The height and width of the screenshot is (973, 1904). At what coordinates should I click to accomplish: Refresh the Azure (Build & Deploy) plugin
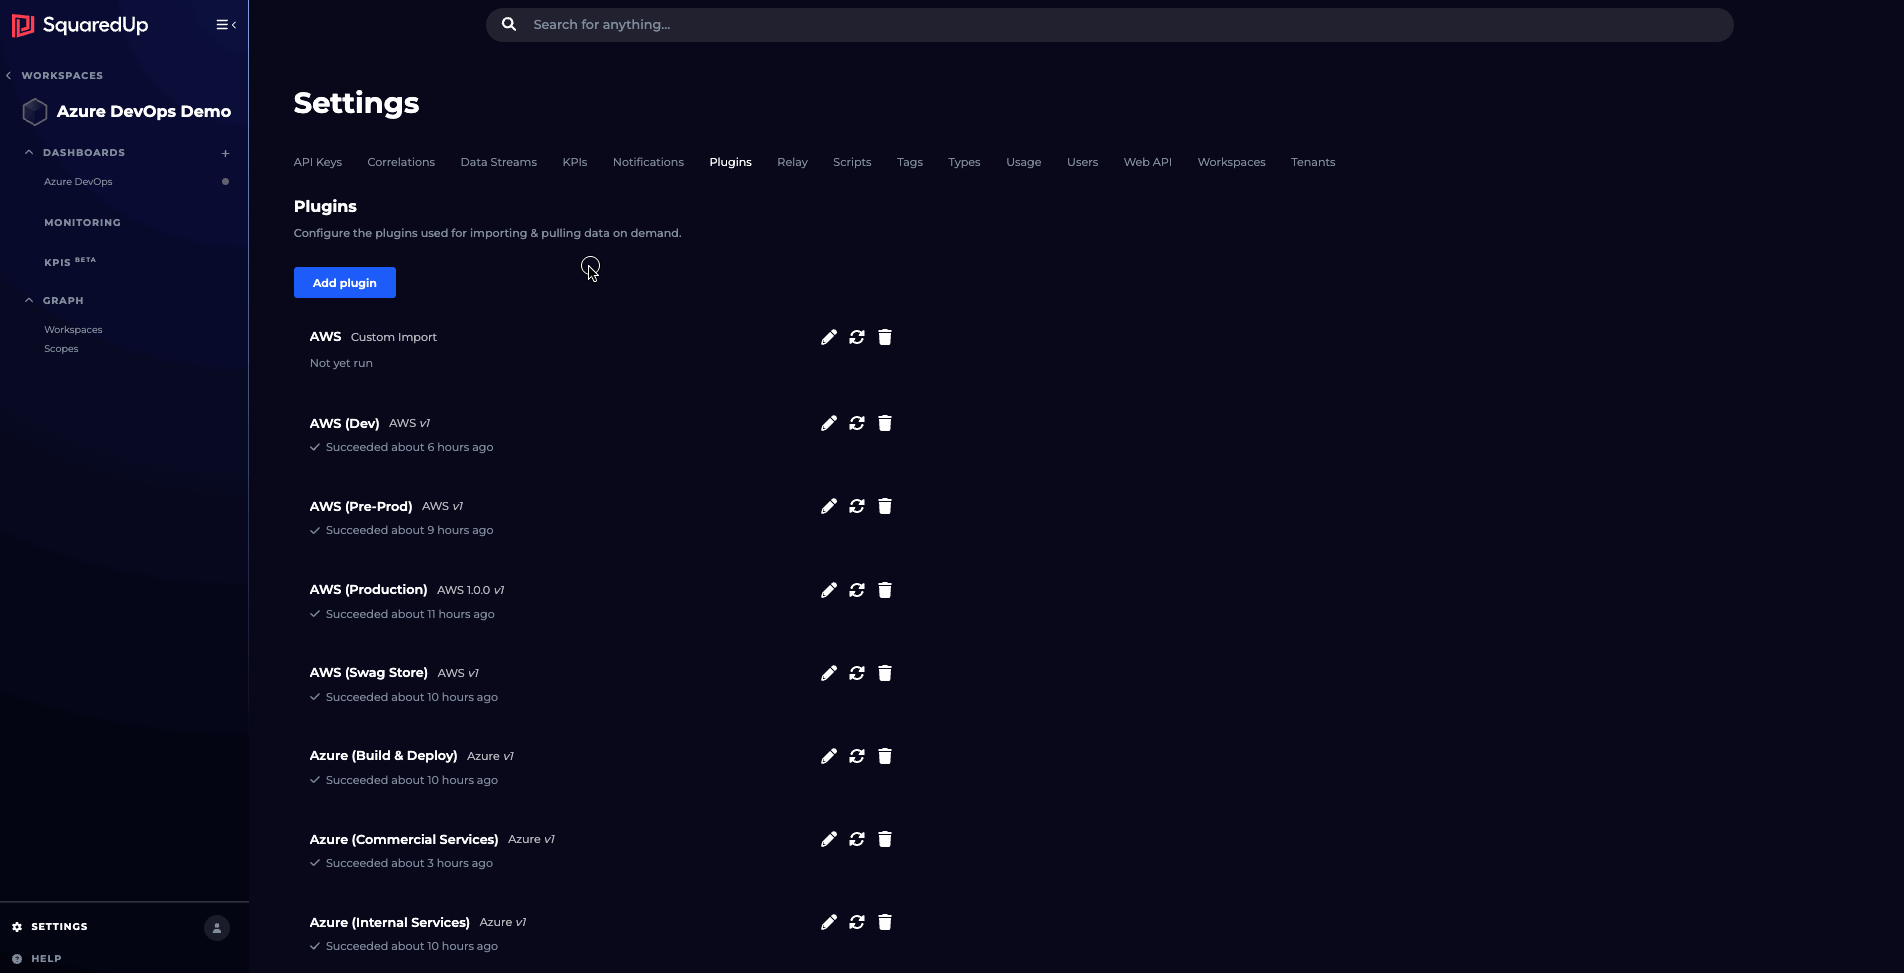[x=857, y=756]
